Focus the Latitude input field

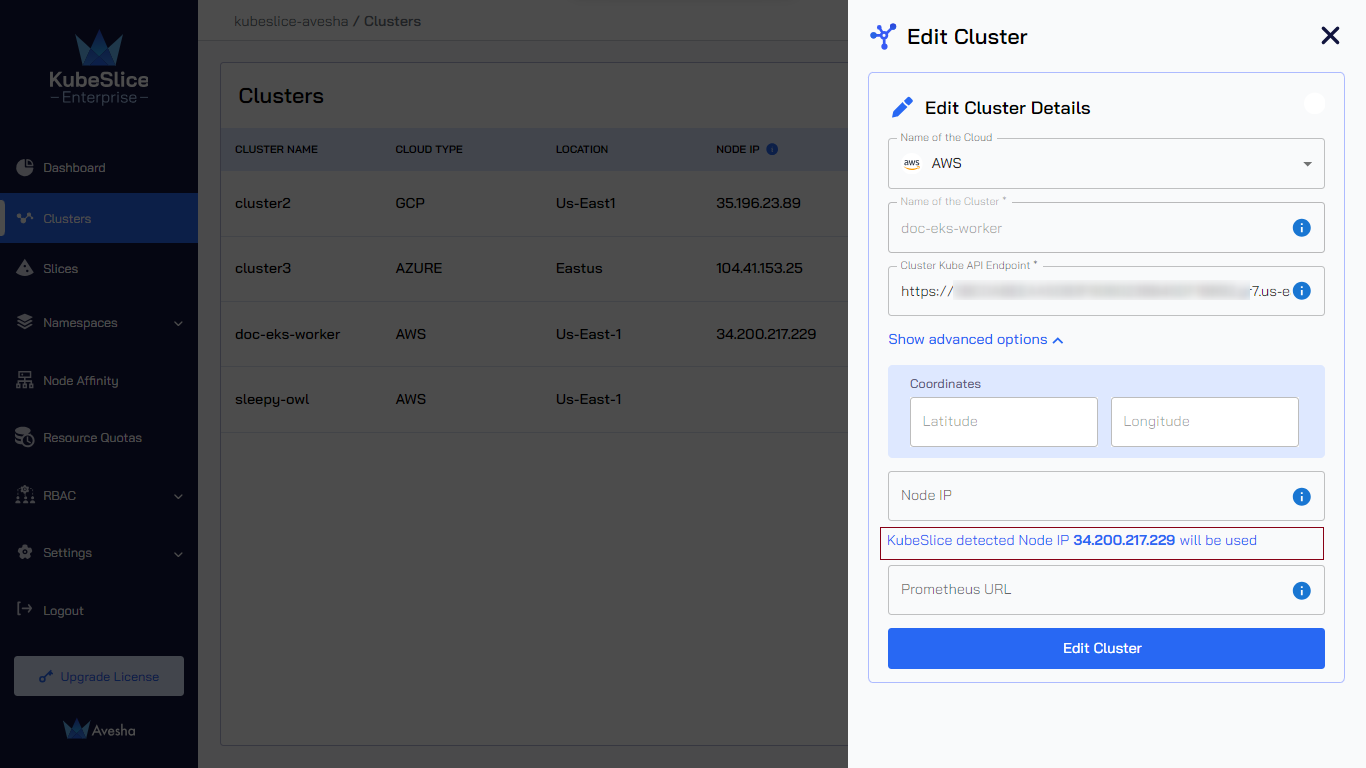pyautogui.click(x=1003, y=421)
